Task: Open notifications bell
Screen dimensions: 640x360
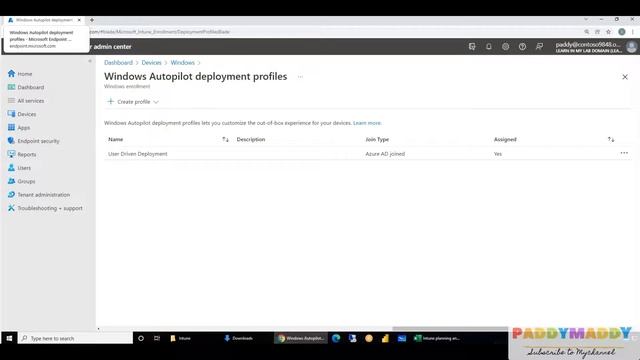Action: [x=489, y=47]
